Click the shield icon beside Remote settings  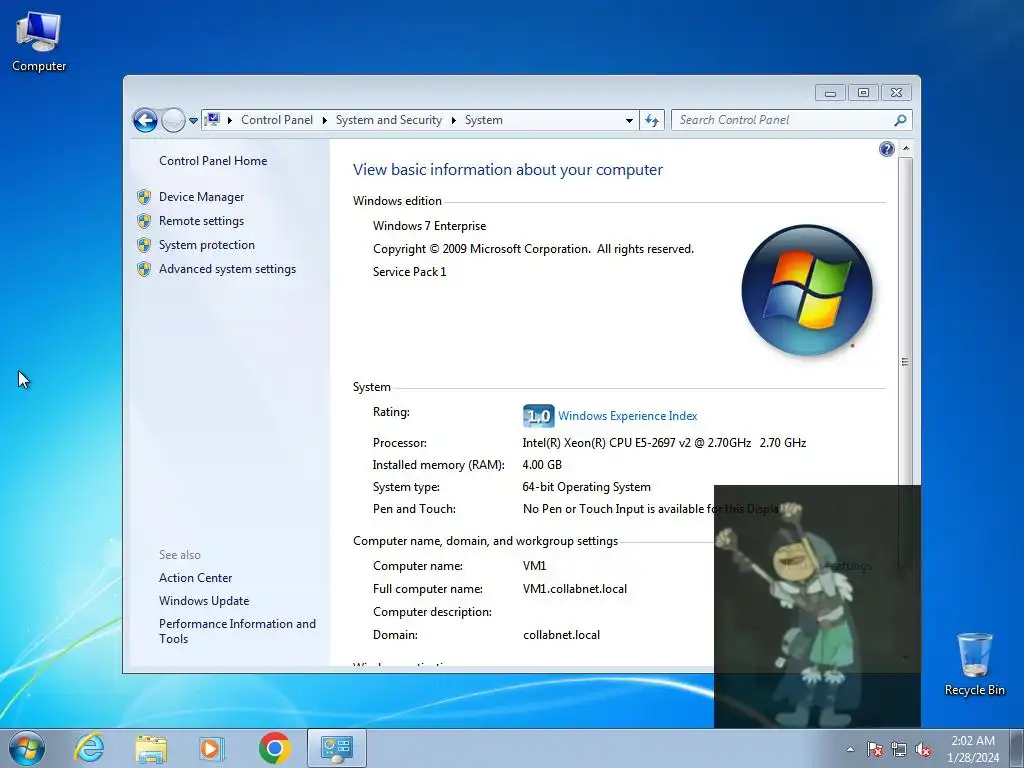tap(144, 221)
